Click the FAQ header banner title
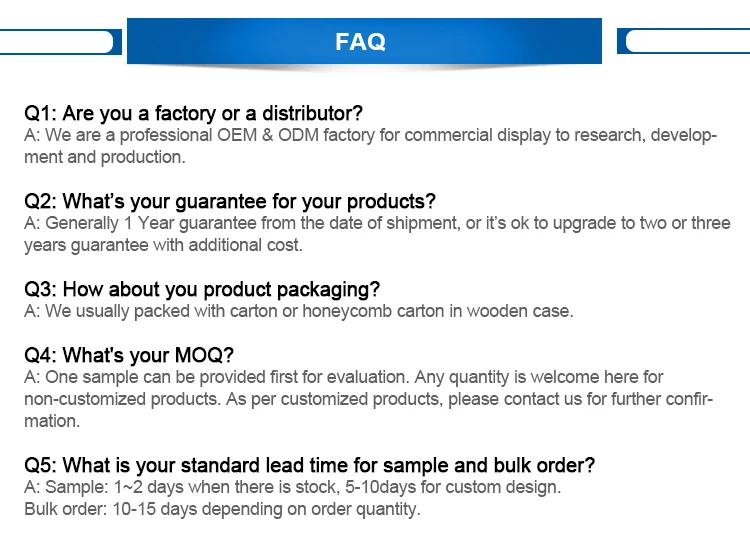This screenshot has width=750, height=542. [361, 41]
